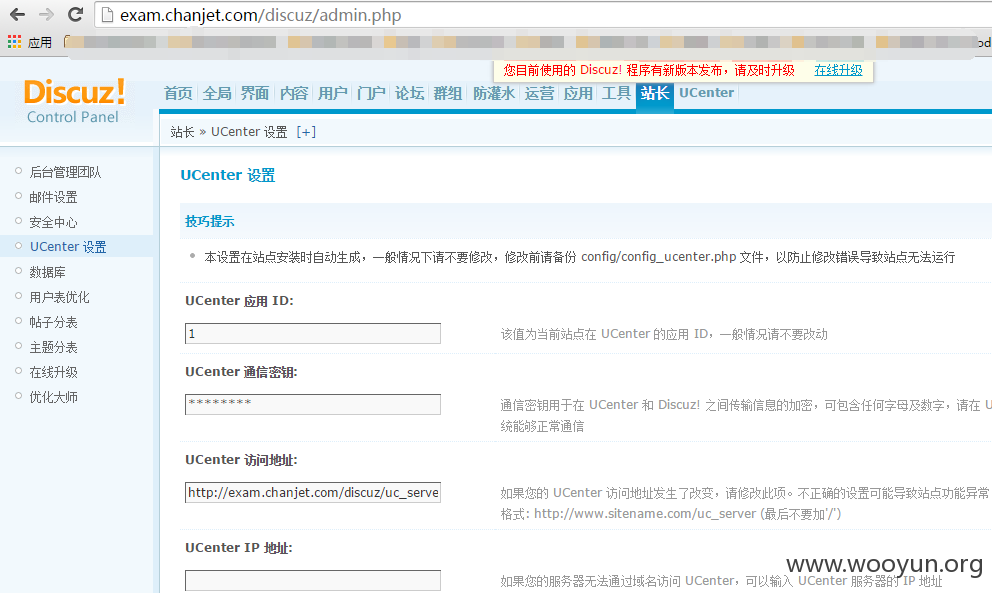Click the UCenter IP 地址 input field

313,580
